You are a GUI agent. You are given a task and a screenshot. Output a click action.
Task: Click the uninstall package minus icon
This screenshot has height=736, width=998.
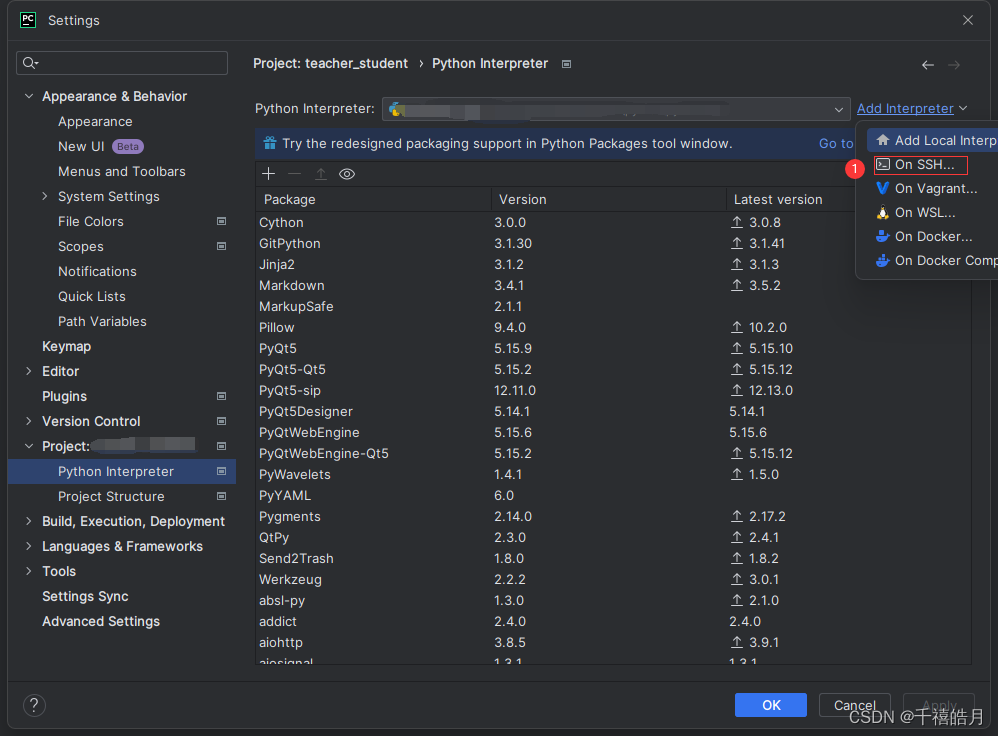[294, 174]
